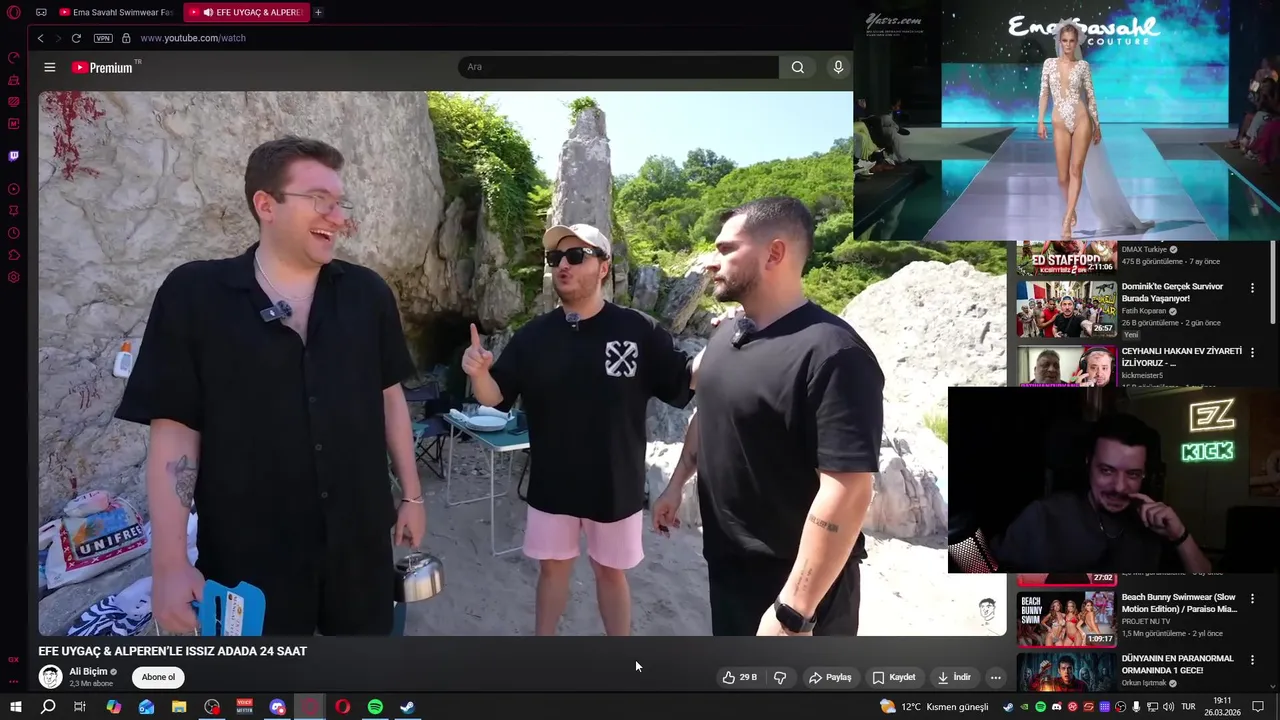Open File Explorer from taskbar
Viewport: 1280px width, 720px height.
(179, 707)
